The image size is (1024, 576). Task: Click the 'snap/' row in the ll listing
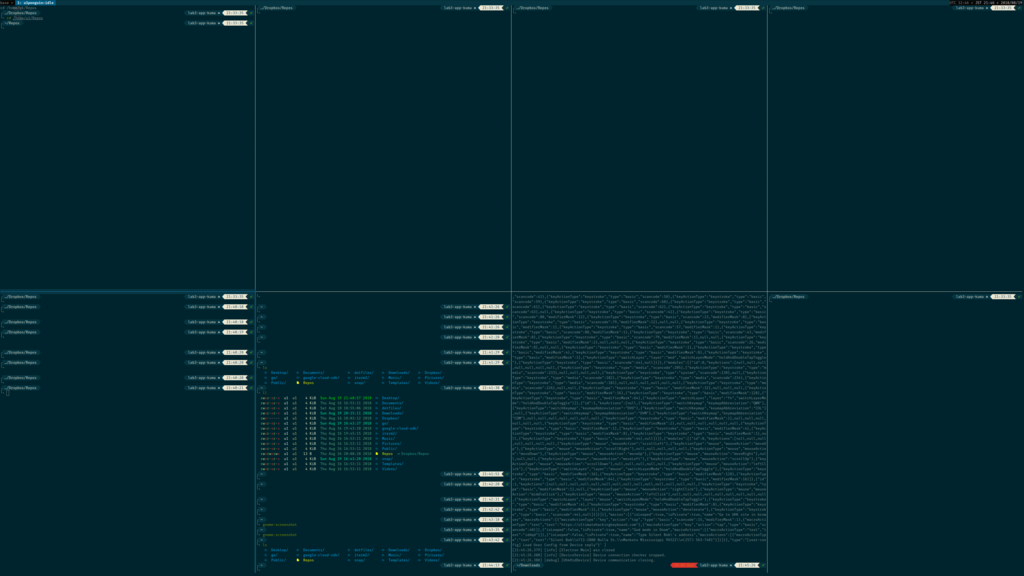point(327,458)
